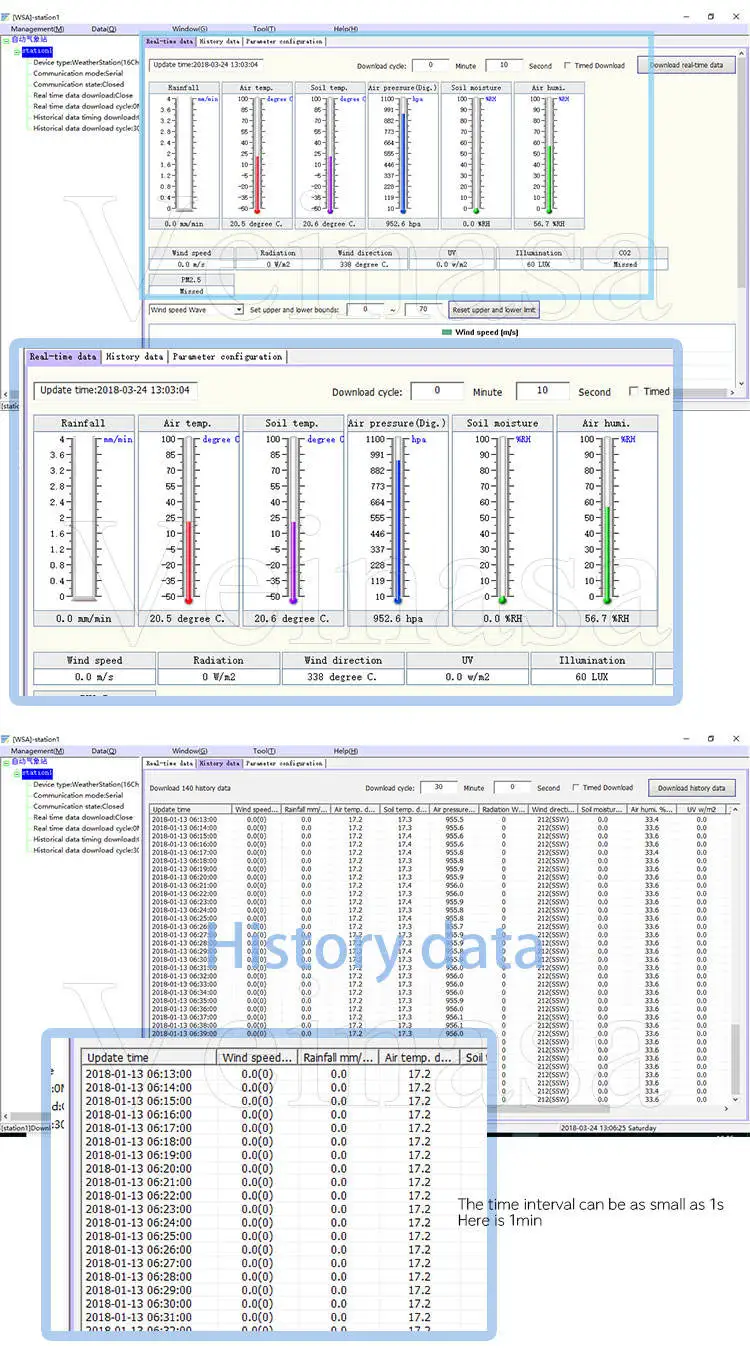Image resolution: width=750 pixels, height=1360 pixels.
Task: Select 2018-01-13 06:20:00 row in enlarged history inset
Action: click(285, 1168)
